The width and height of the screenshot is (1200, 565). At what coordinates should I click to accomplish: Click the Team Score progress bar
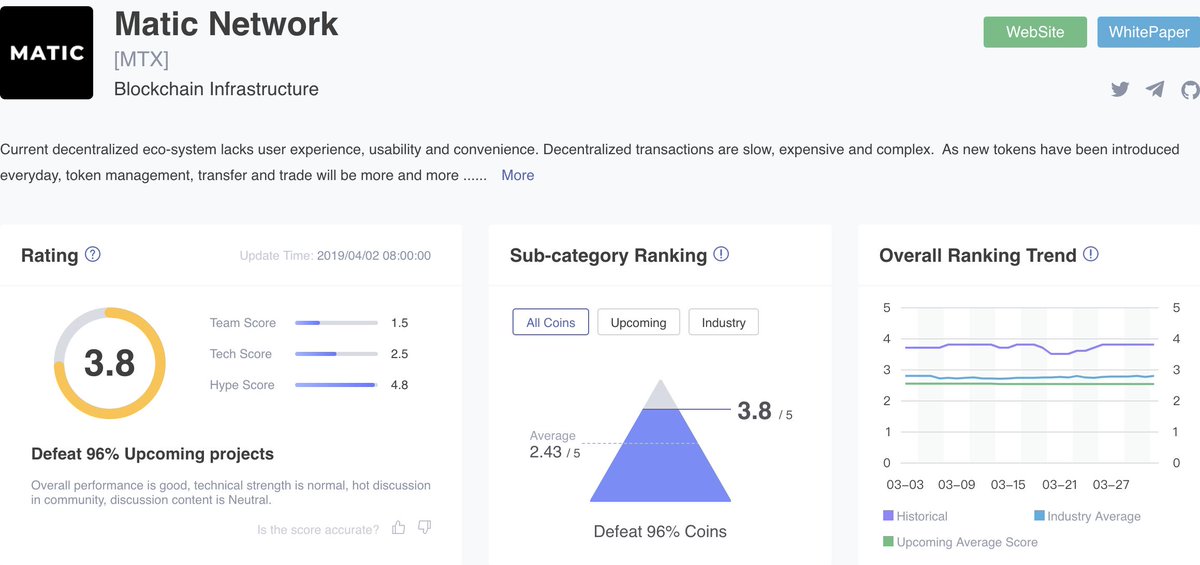(337, 323)
